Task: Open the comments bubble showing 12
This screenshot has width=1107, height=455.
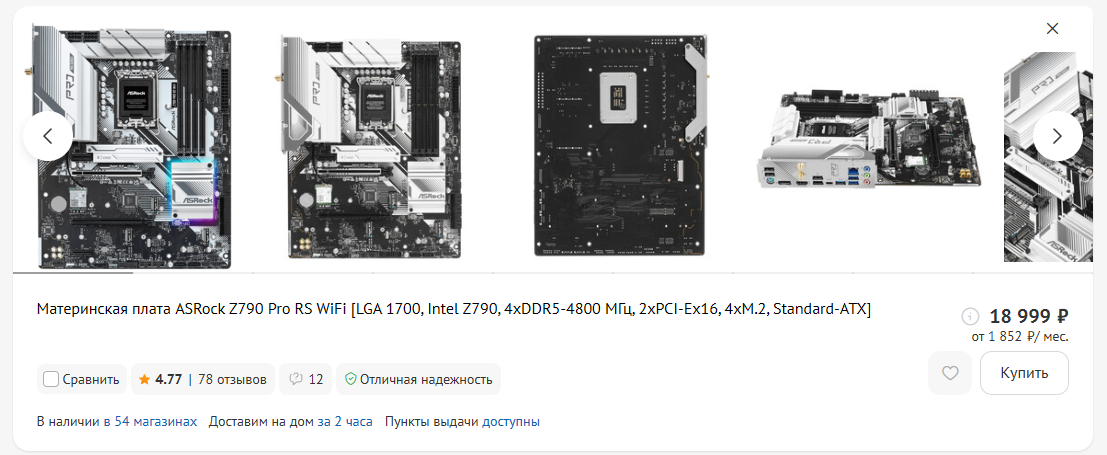Action: coord(306,379)
